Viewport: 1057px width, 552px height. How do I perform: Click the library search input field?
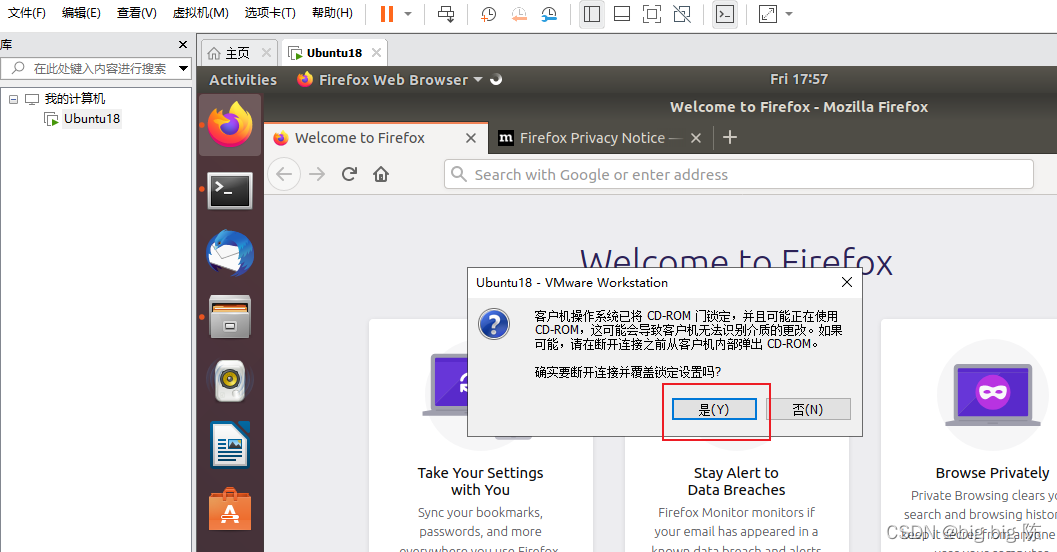click(96, 68)
